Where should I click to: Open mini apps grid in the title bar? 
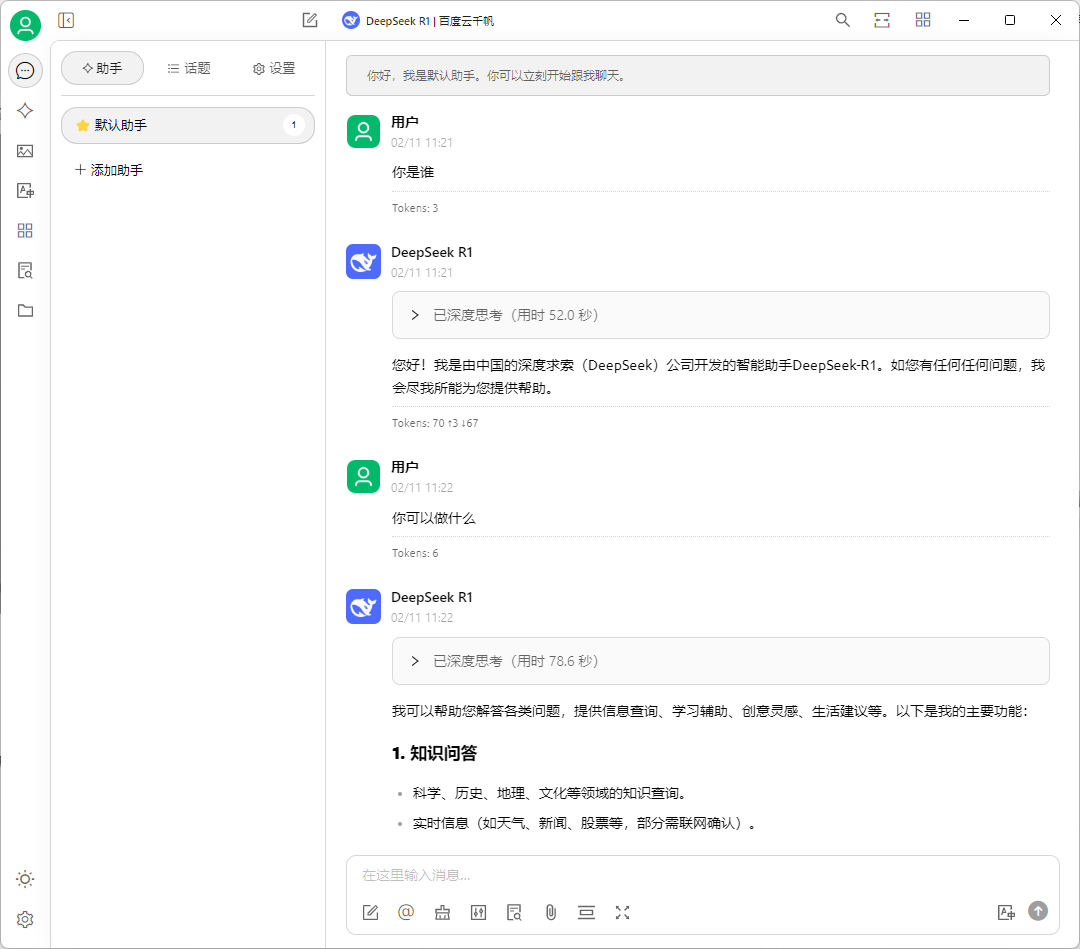point(923,20)
